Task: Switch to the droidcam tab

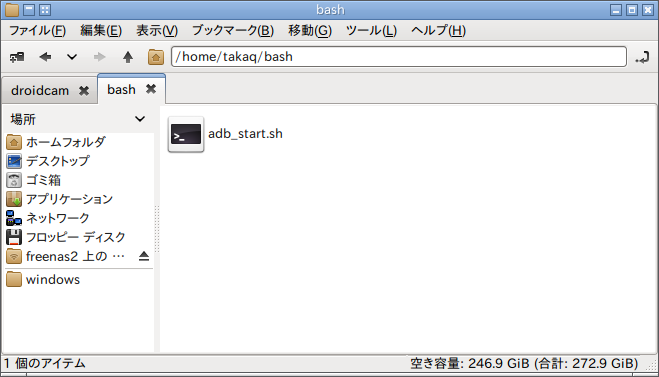Action: click(x=40, y=90)
